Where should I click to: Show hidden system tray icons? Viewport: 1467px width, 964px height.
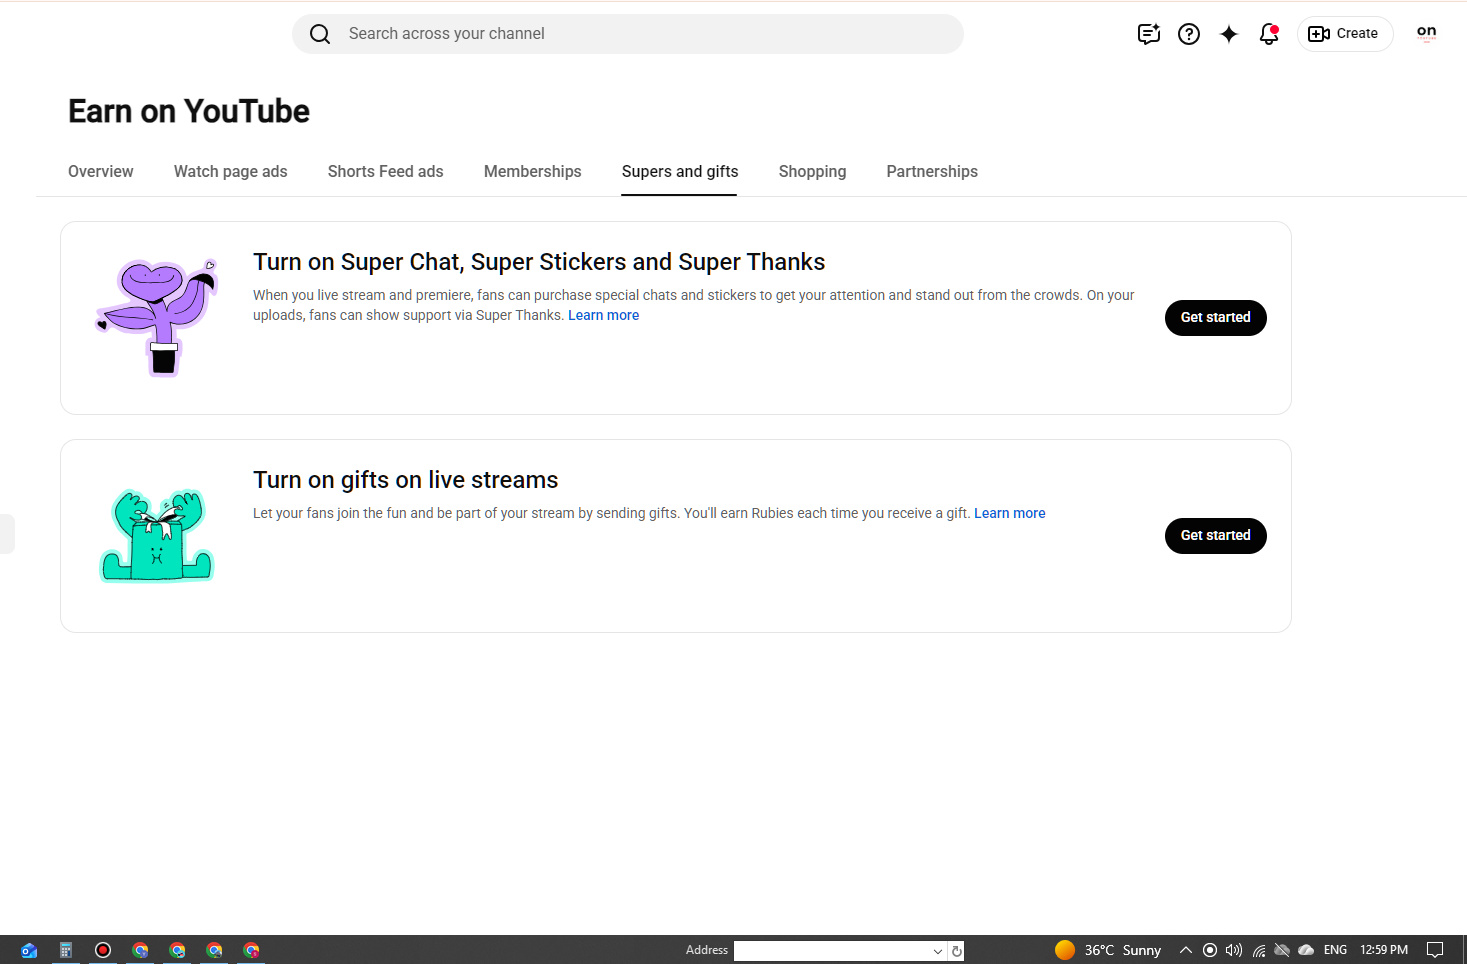coord(1186,950)
